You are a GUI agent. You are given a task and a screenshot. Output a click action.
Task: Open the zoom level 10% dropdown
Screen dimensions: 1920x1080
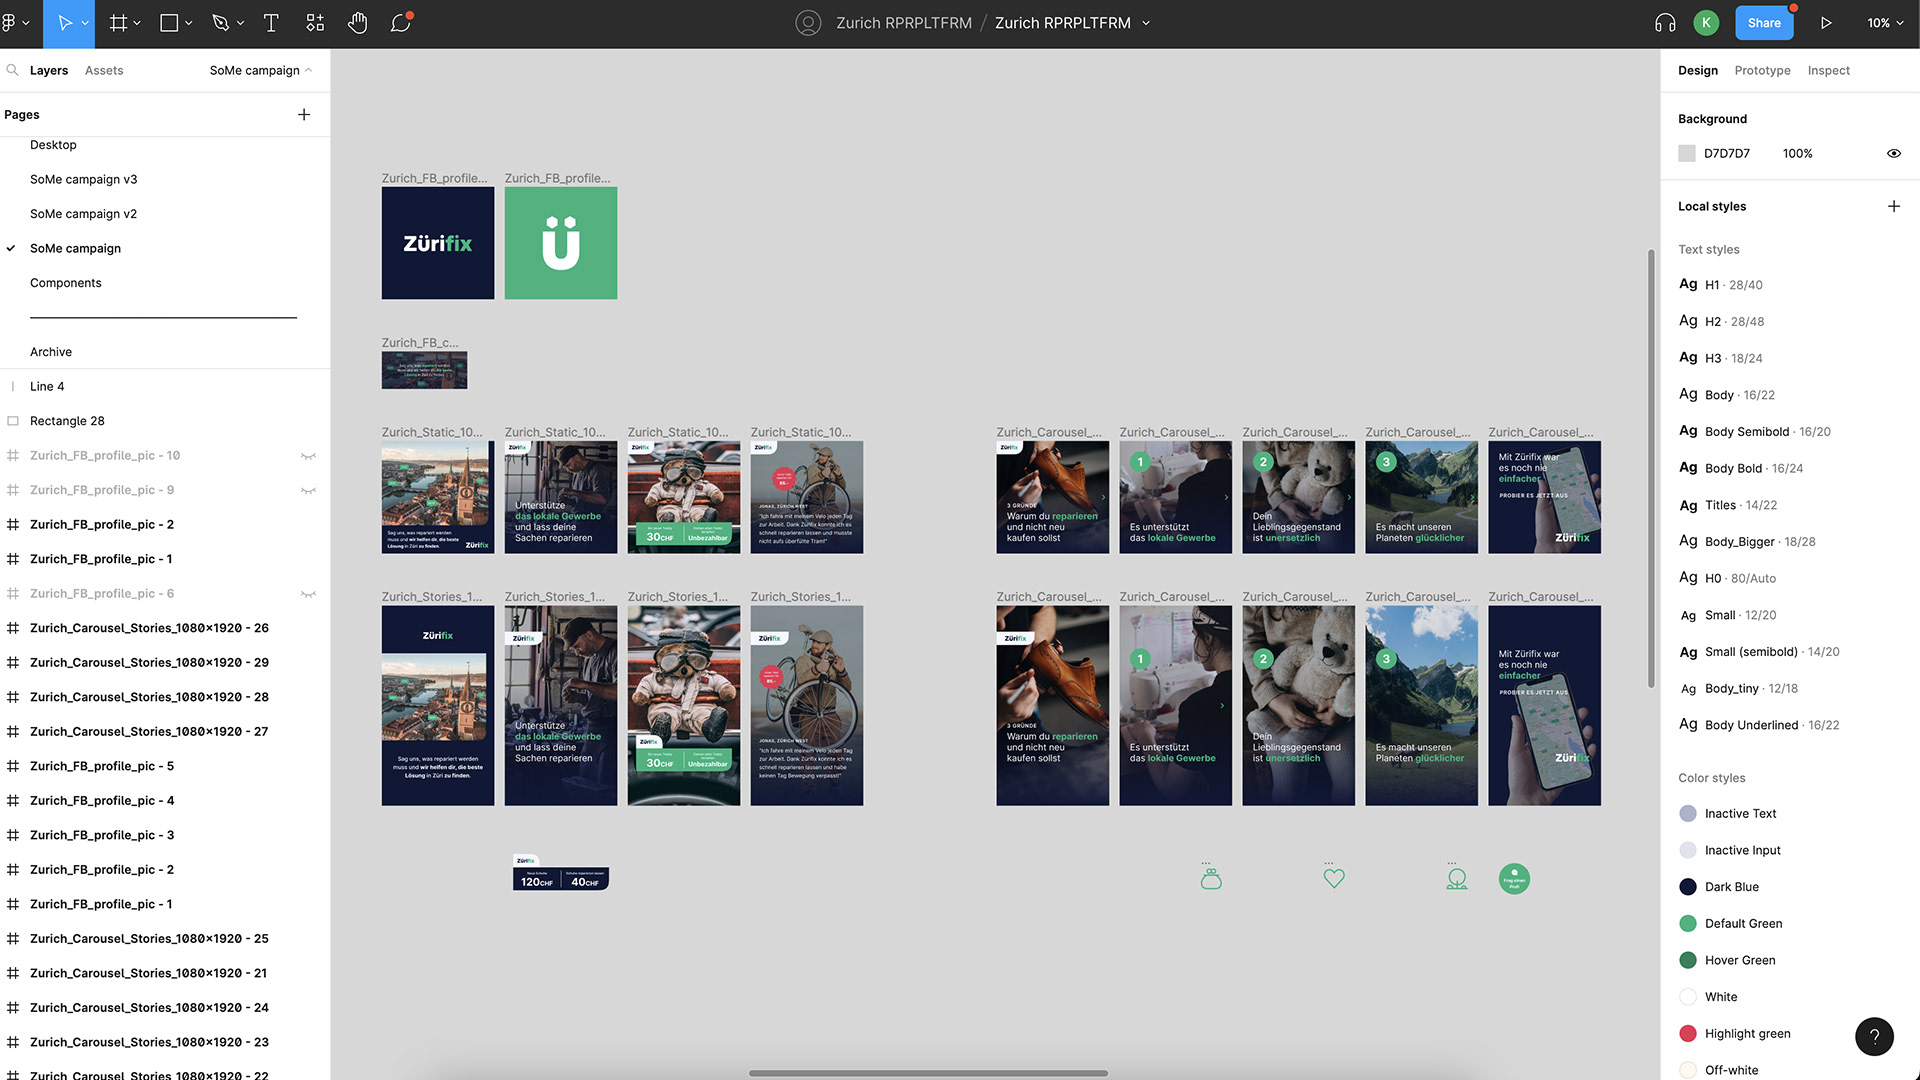[1885, 23]
